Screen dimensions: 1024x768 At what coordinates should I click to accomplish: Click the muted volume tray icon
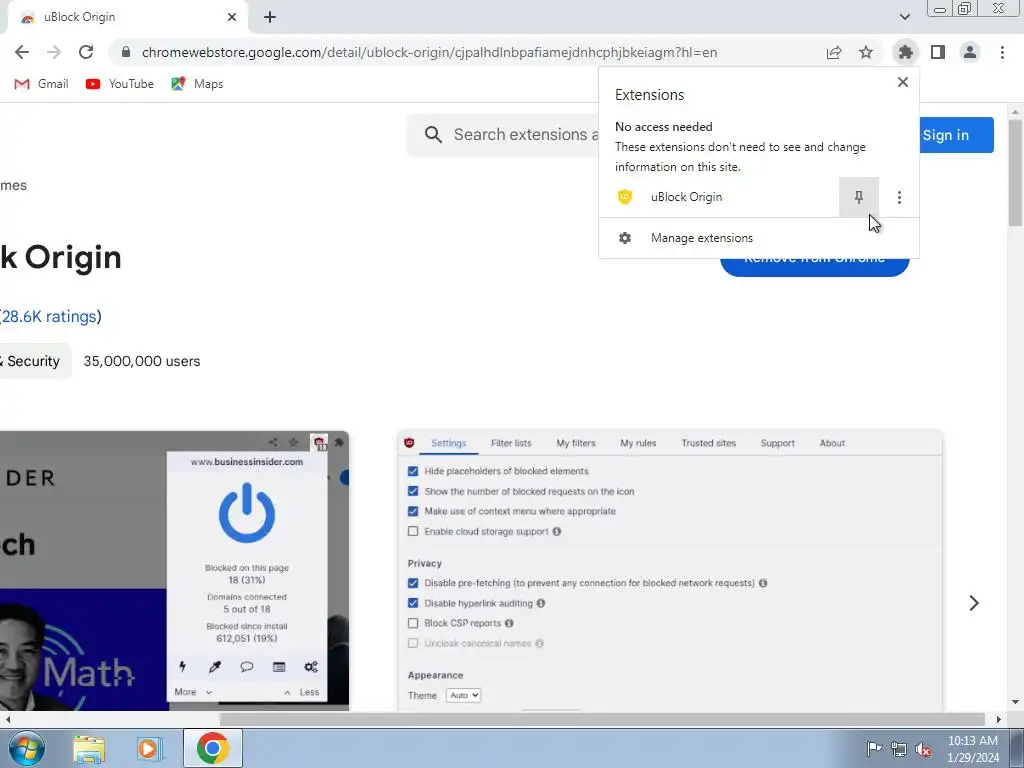click(923, 749)
